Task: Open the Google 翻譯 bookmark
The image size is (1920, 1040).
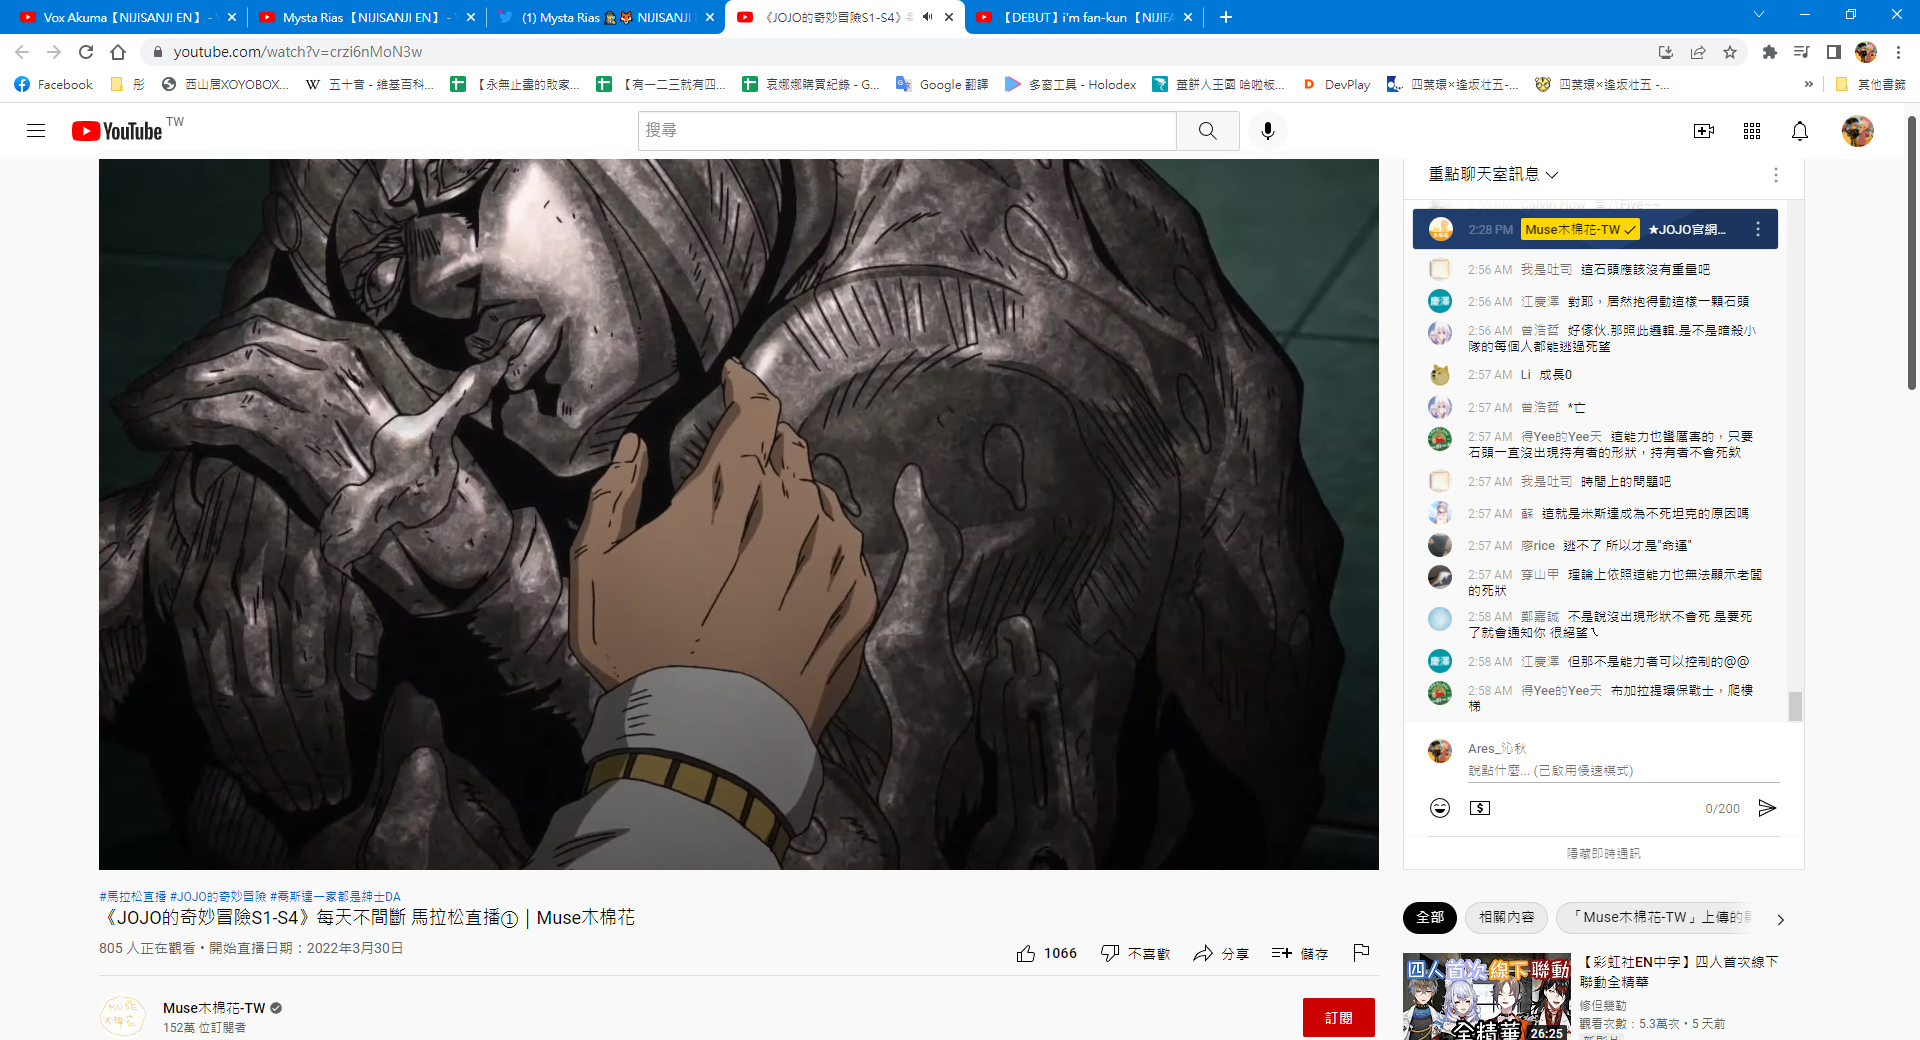Action: click(x=942, y=84)
